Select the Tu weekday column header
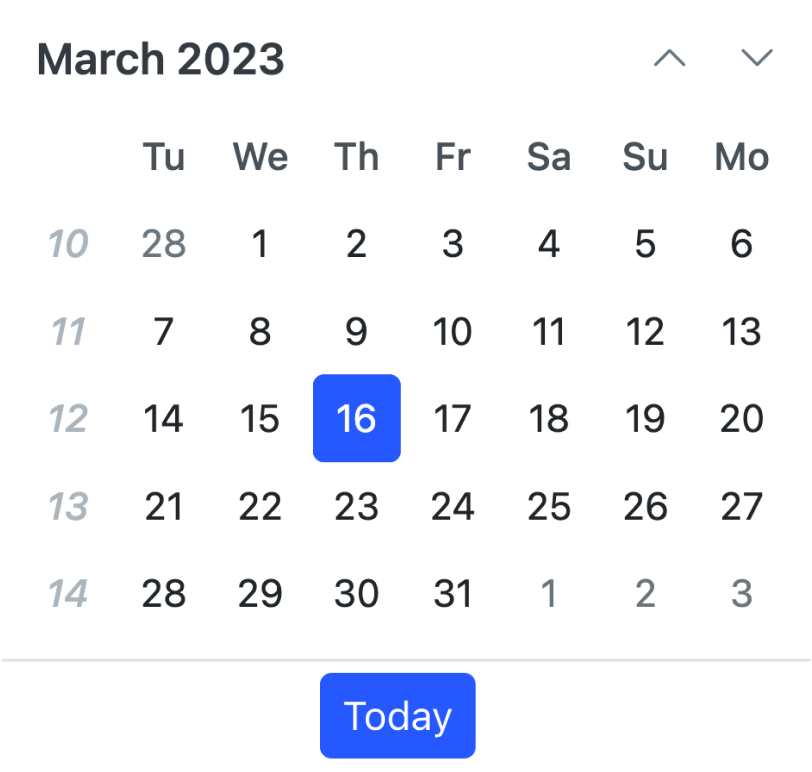Viewport: 812px width, 772px height. point(163,157)
